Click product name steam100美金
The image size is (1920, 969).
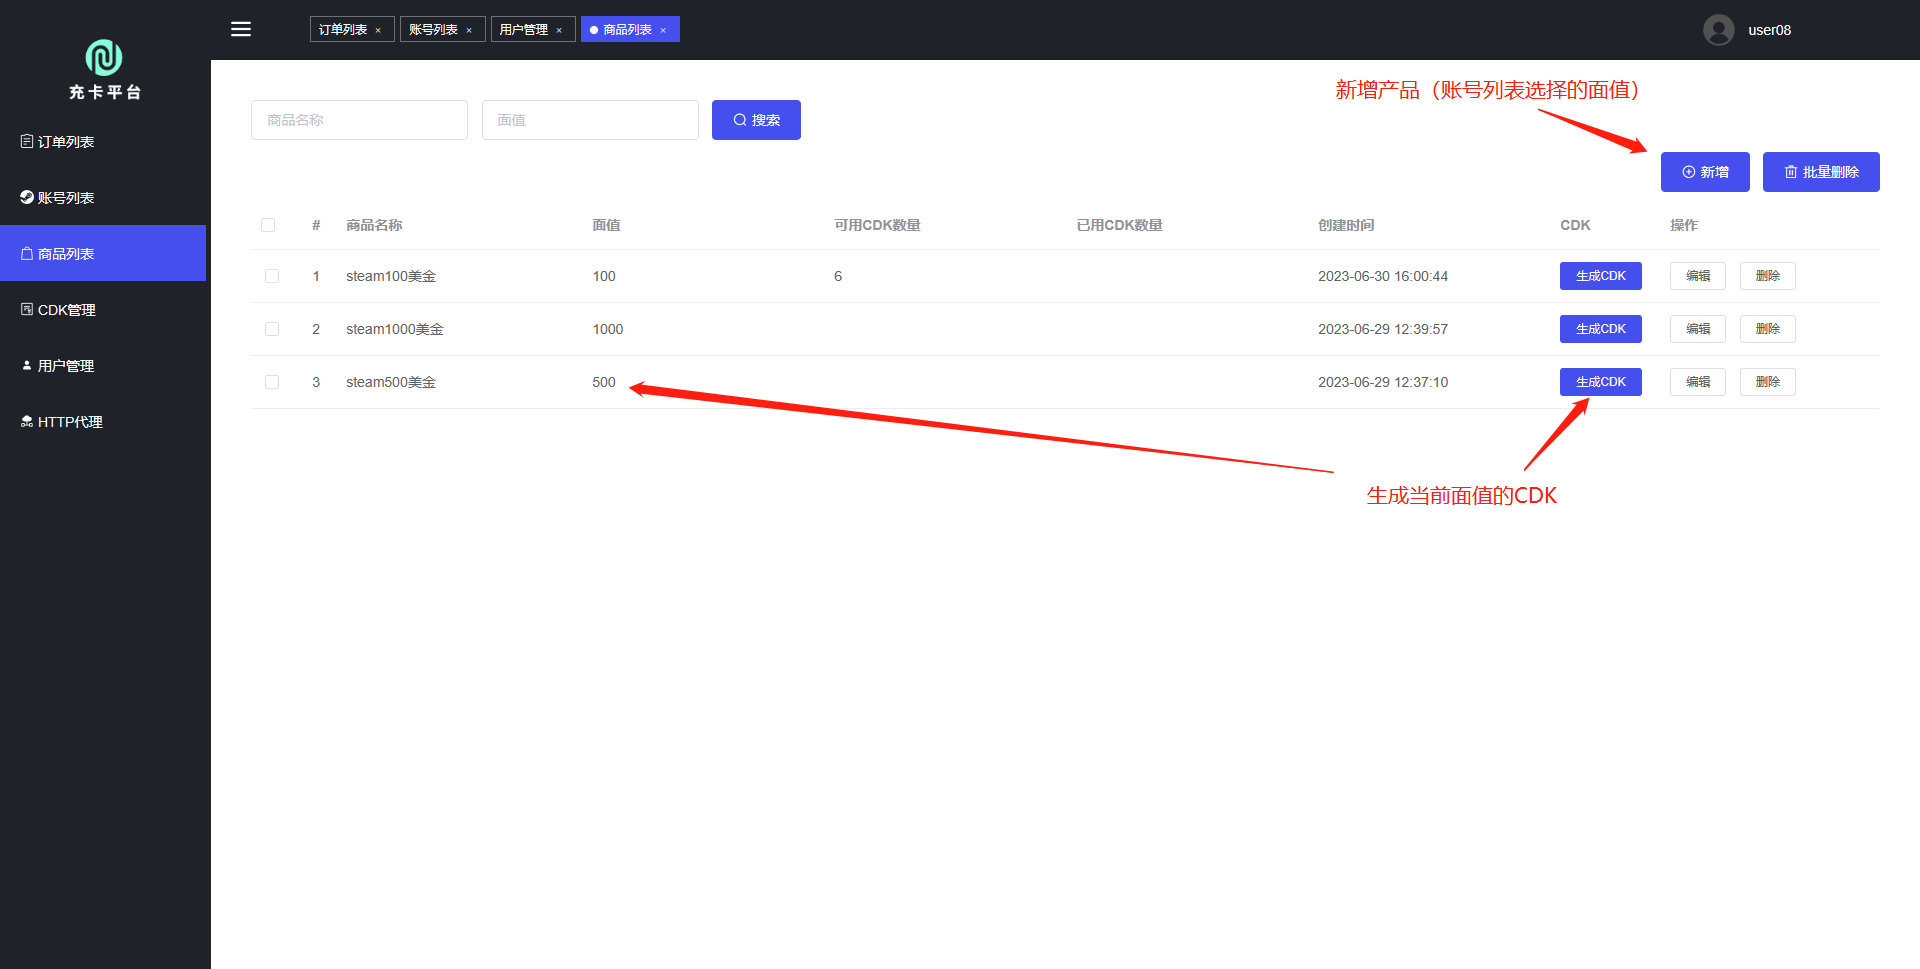click(x=391, y=276)
